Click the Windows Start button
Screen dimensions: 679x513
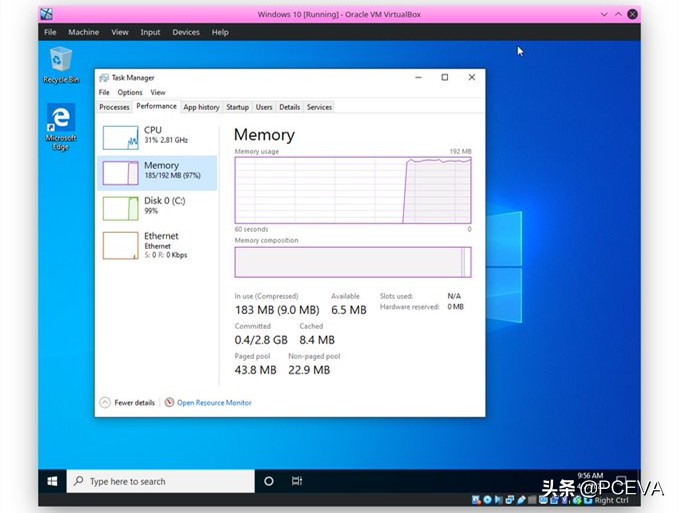(52, 481)
